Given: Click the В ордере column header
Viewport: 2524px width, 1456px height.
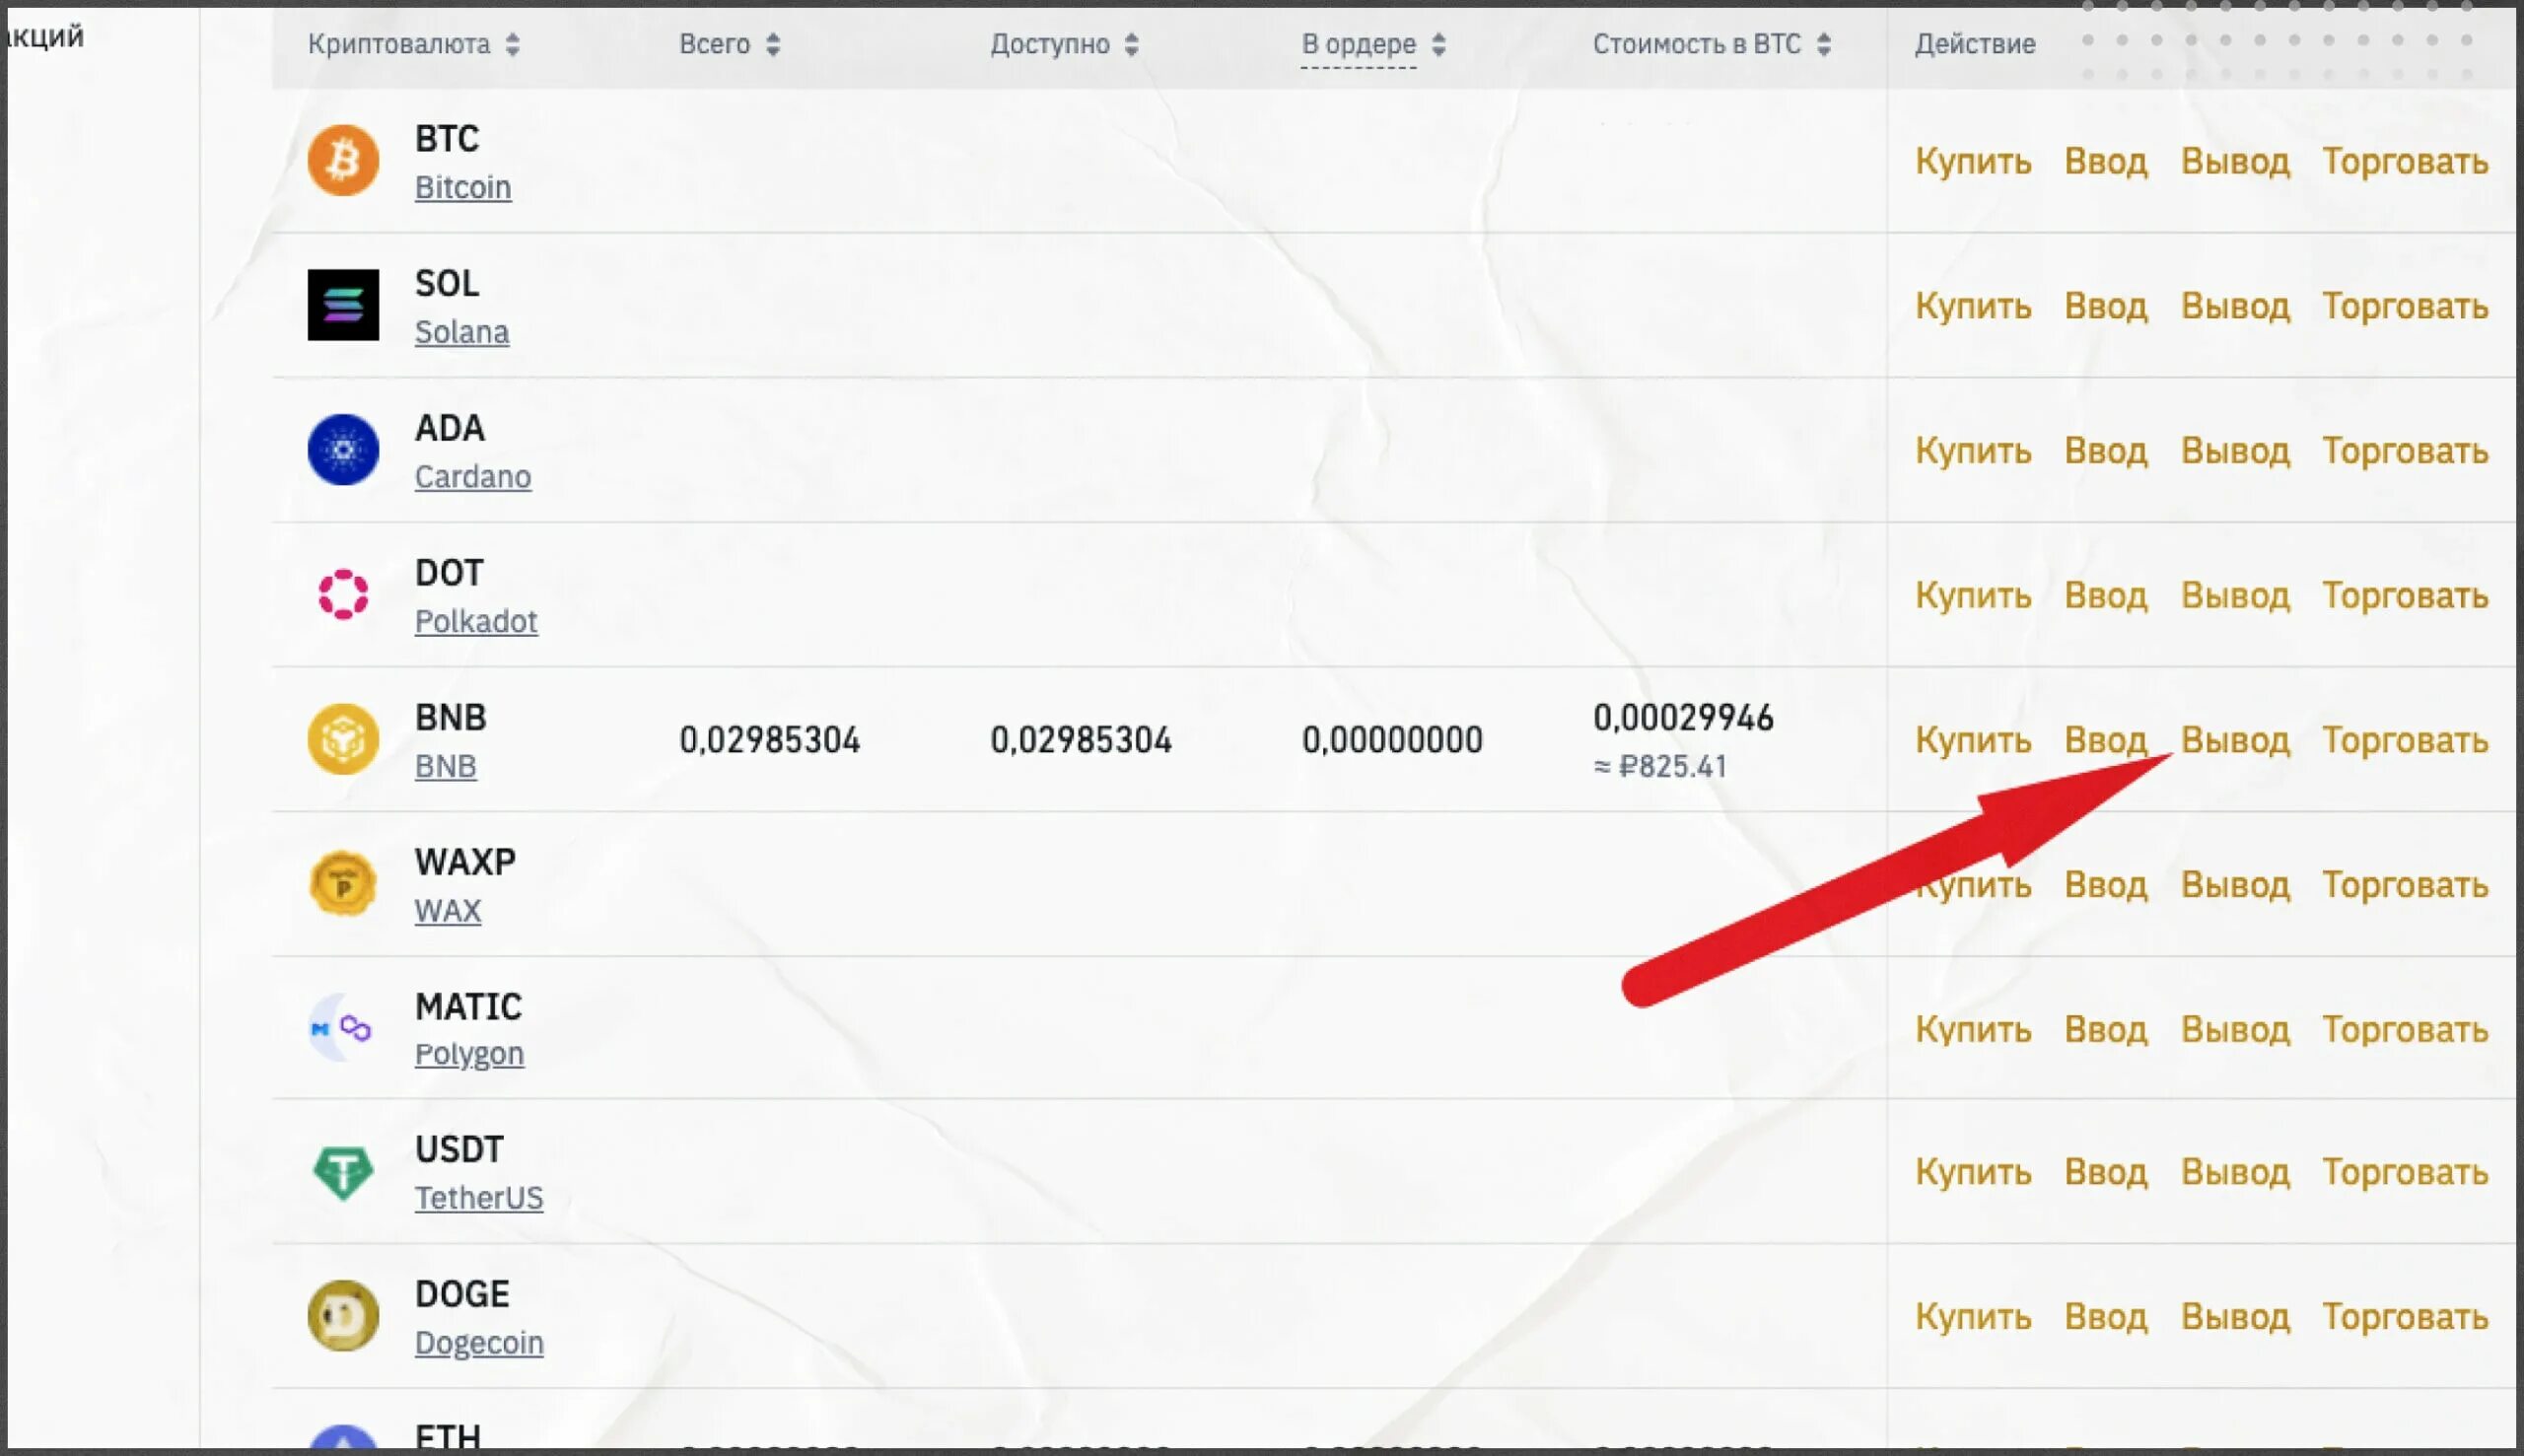Looking at the screenshot, I should click(x=1358, y=45).
